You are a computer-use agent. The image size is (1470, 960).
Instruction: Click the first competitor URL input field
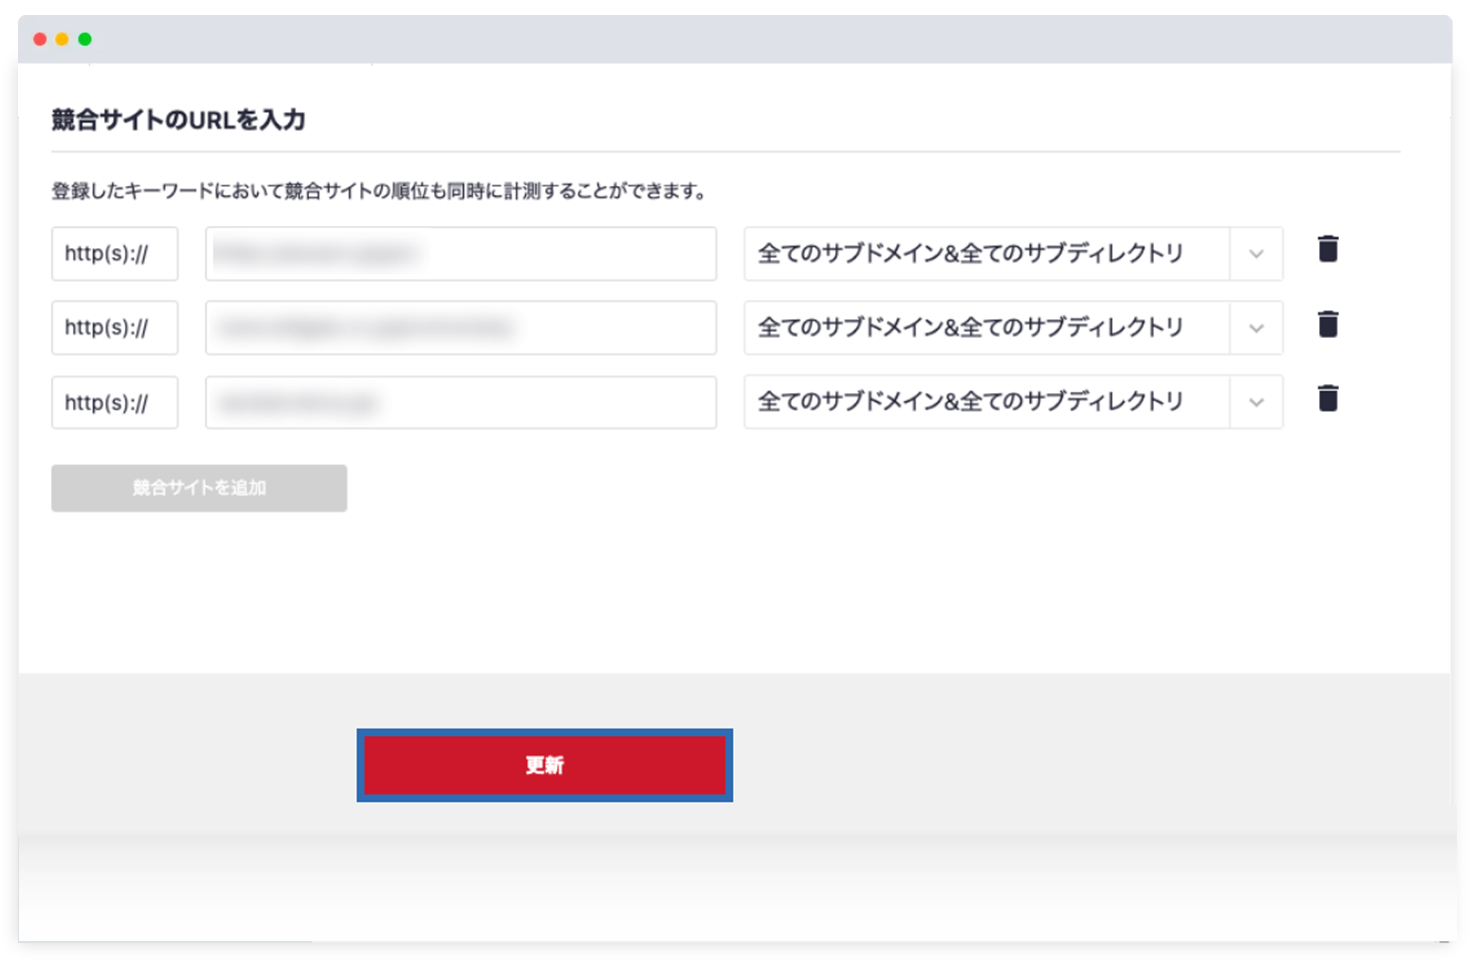point(460,254)
